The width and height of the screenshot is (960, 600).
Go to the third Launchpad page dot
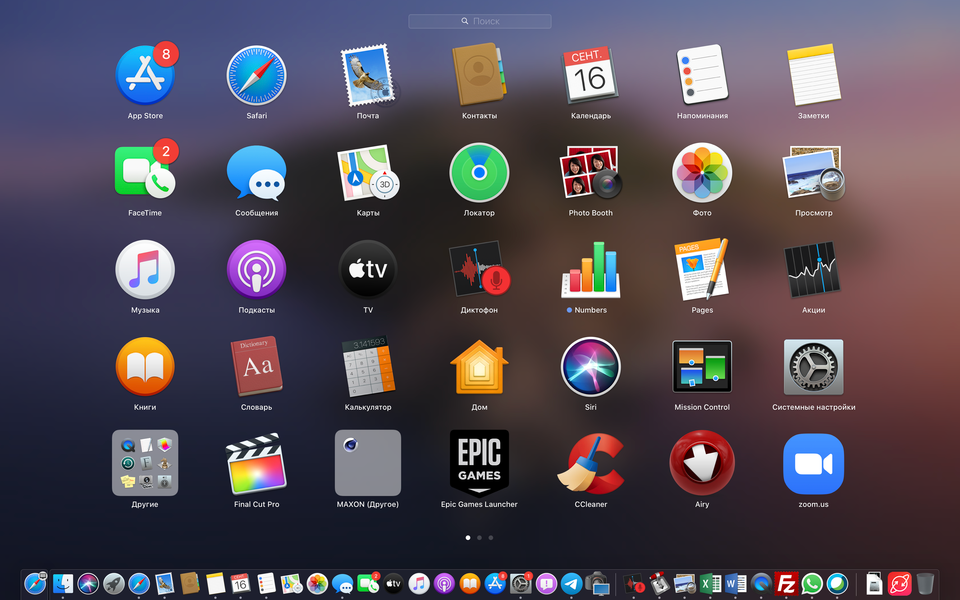(491, 538)
